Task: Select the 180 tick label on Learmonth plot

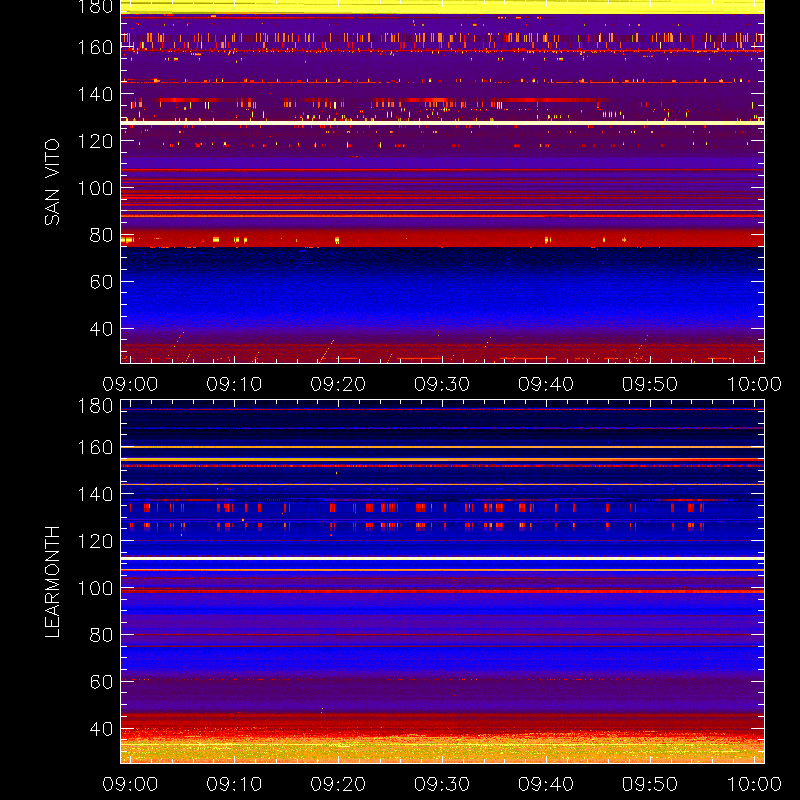Action: [95, 406]
